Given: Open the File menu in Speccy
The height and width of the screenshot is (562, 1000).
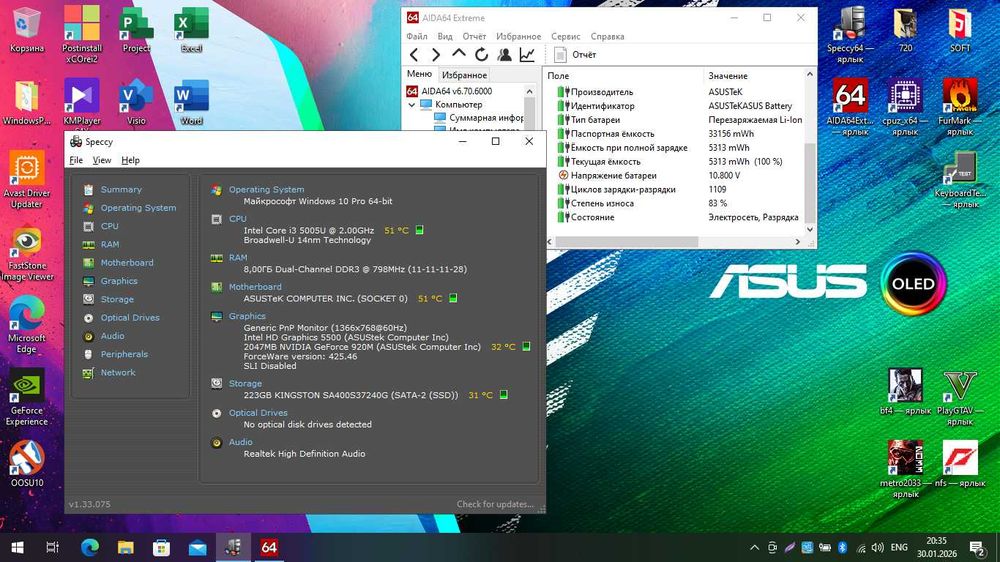Looking at the screenshot, I should [76, 160].
